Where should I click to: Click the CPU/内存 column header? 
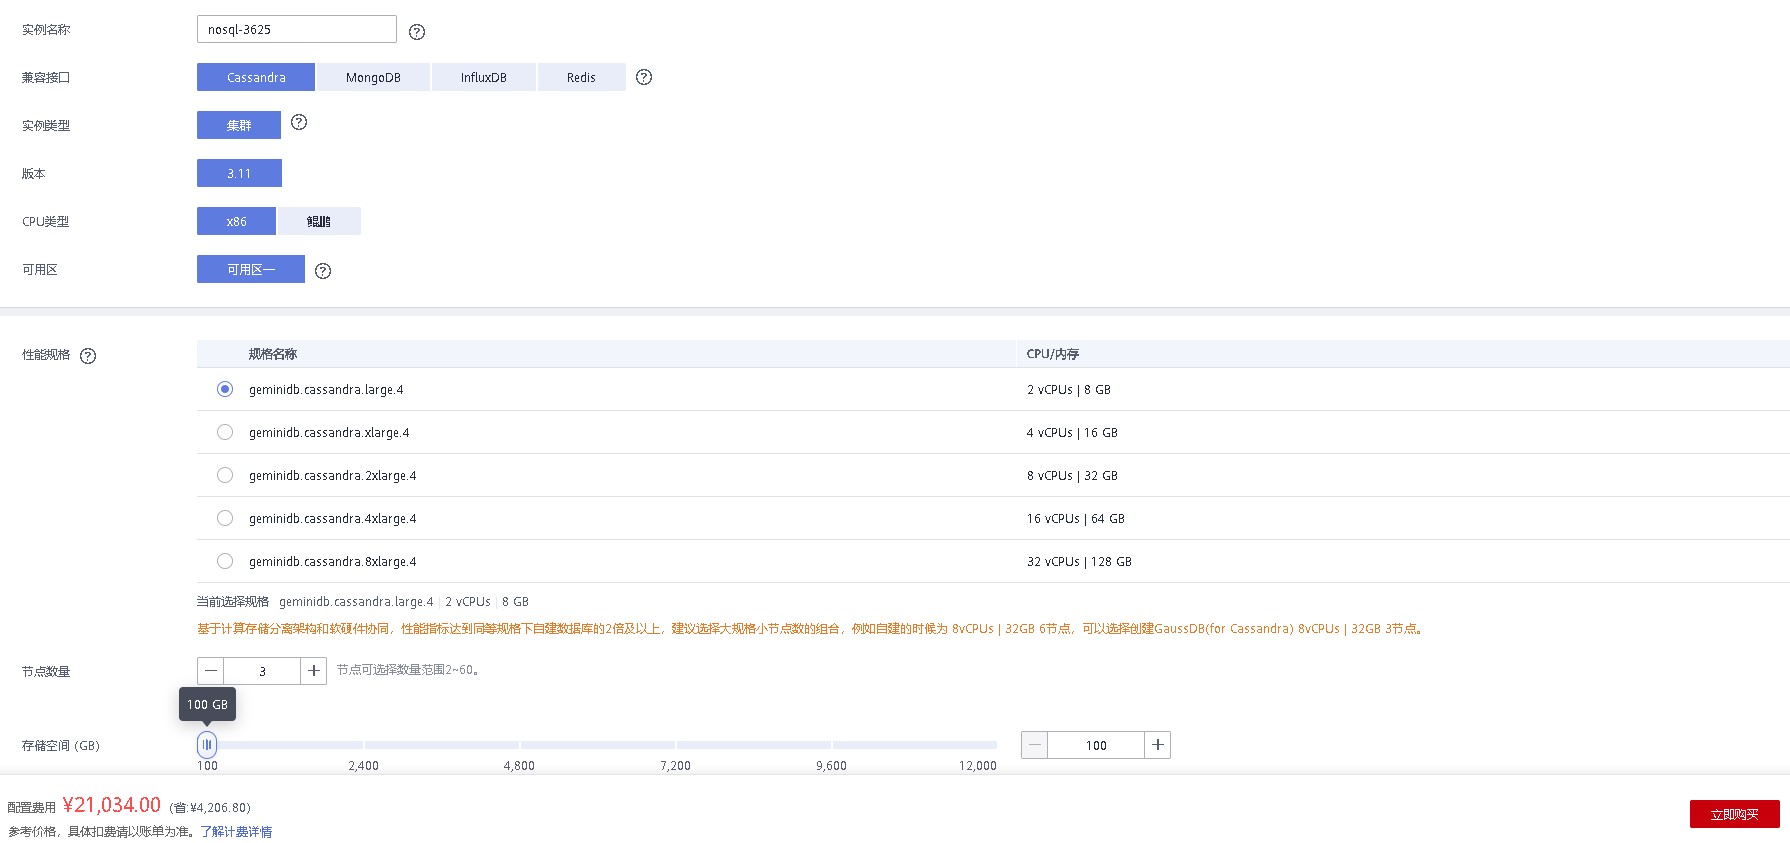pyautogui.click(x=1053, y=354)
